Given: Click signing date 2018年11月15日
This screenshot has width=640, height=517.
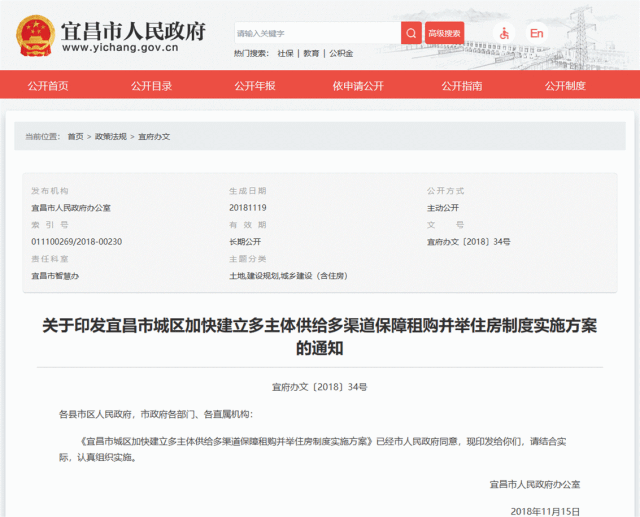Looking at the screenshot, I should pos(545,512).
